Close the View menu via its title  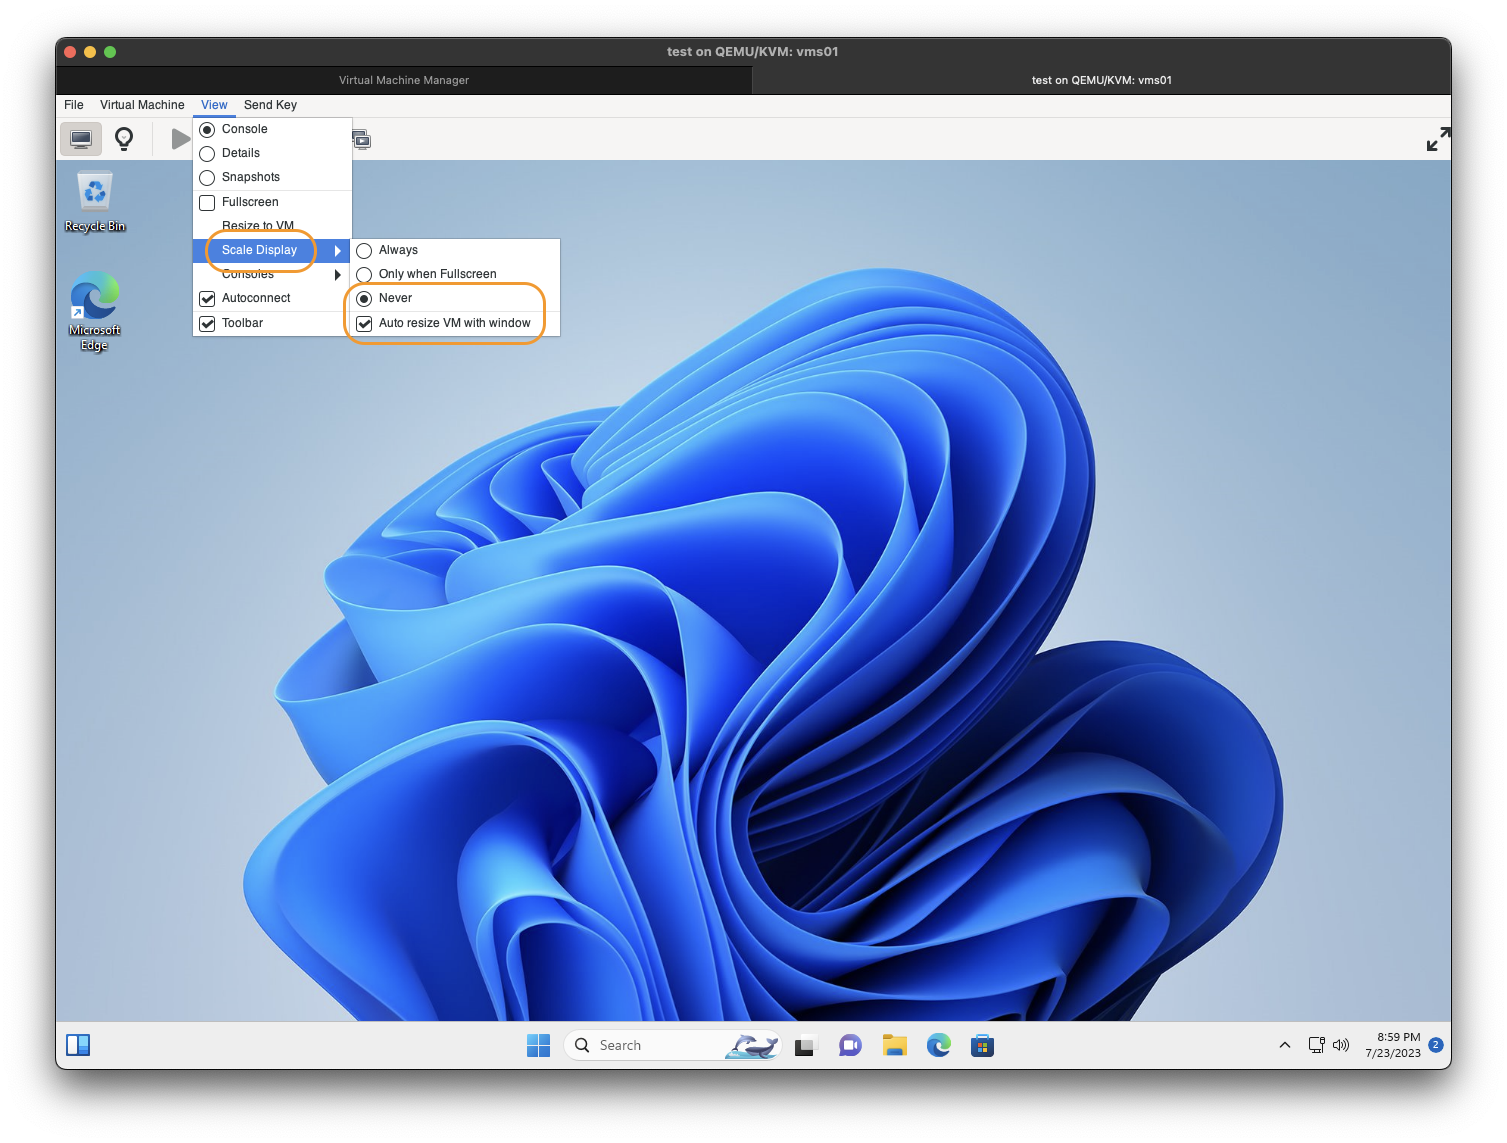tap(214, 105)
